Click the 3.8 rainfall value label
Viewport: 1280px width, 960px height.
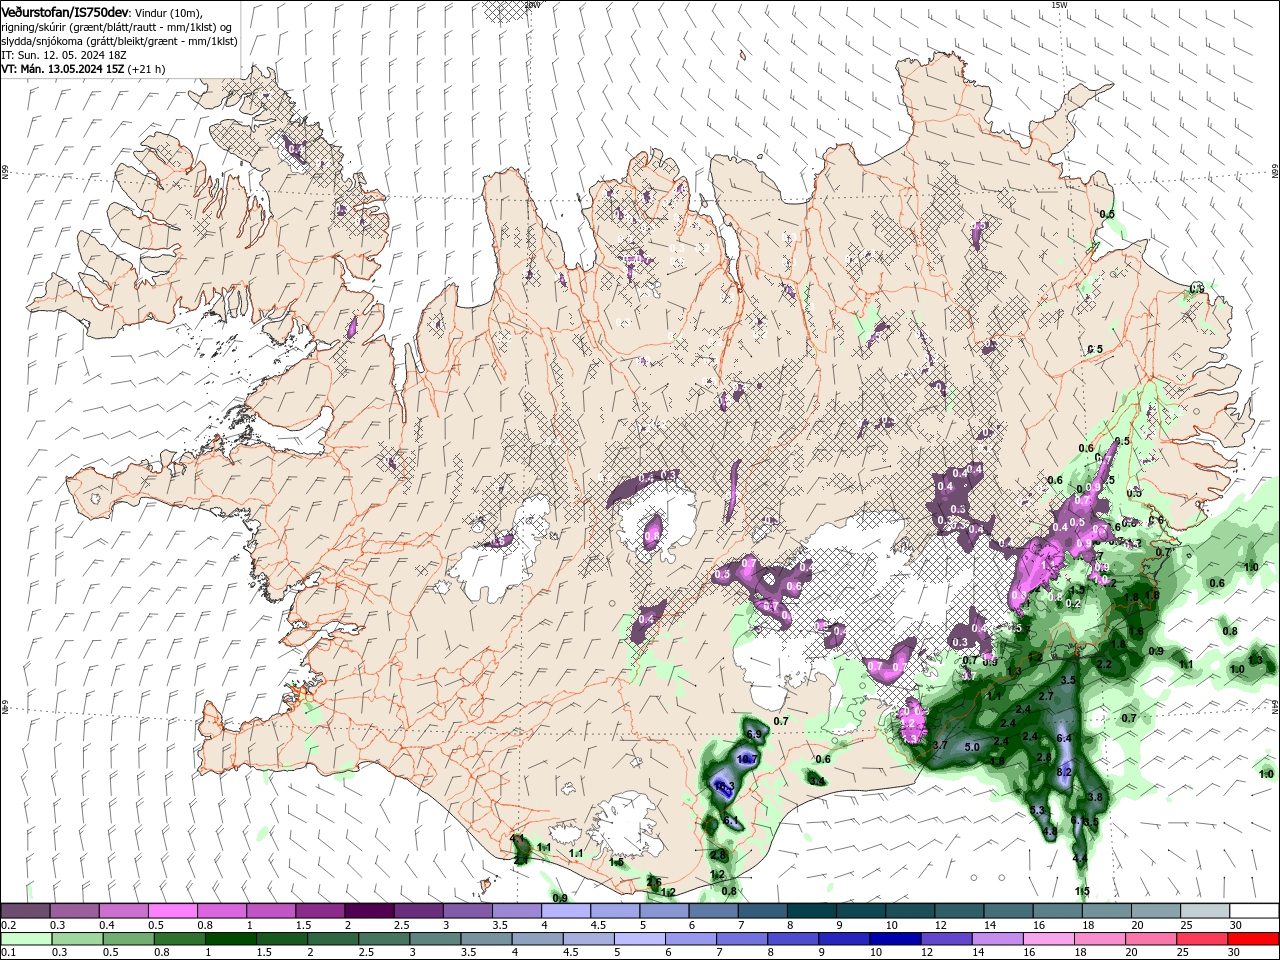pyautogui.click(x=1094, y=798)
